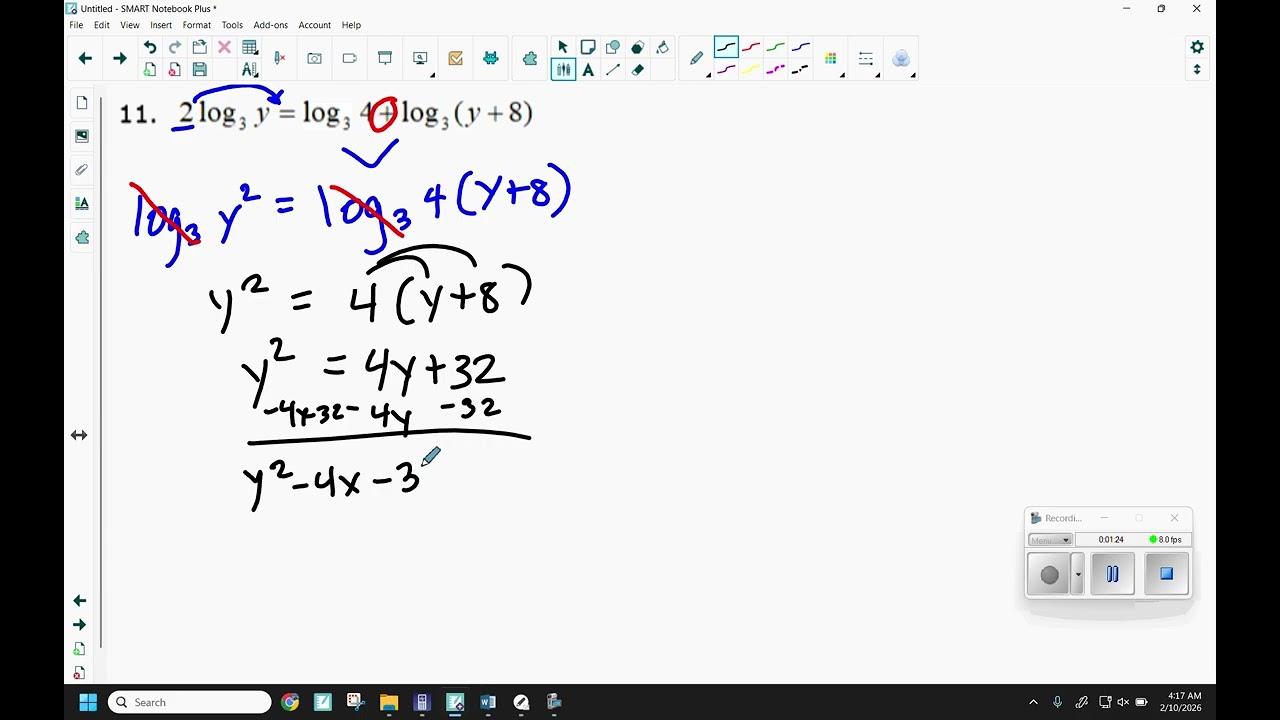This screenshot has width=1280, height=720.
Task: Pause the screen recording
Action: click(x=1112, y=574)
